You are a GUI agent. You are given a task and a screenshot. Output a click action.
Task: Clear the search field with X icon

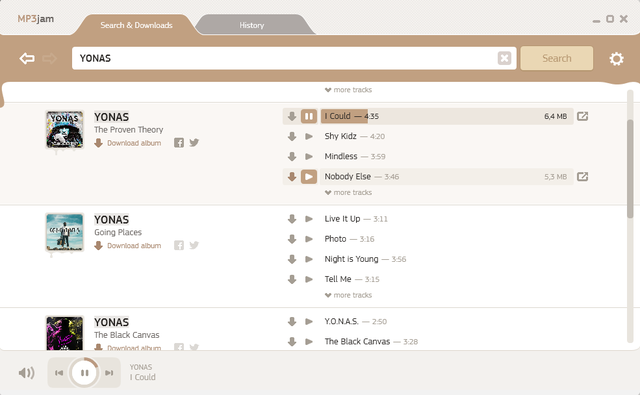504,58
